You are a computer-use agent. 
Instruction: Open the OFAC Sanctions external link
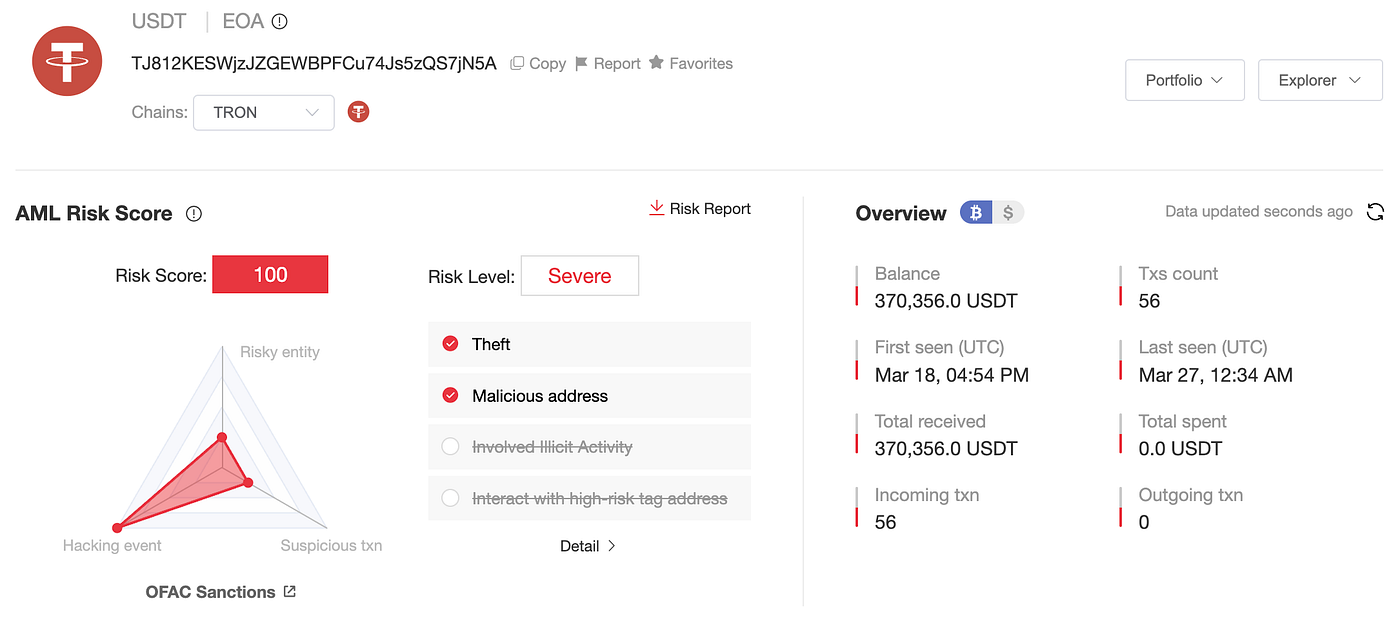[x=289, y=591]
